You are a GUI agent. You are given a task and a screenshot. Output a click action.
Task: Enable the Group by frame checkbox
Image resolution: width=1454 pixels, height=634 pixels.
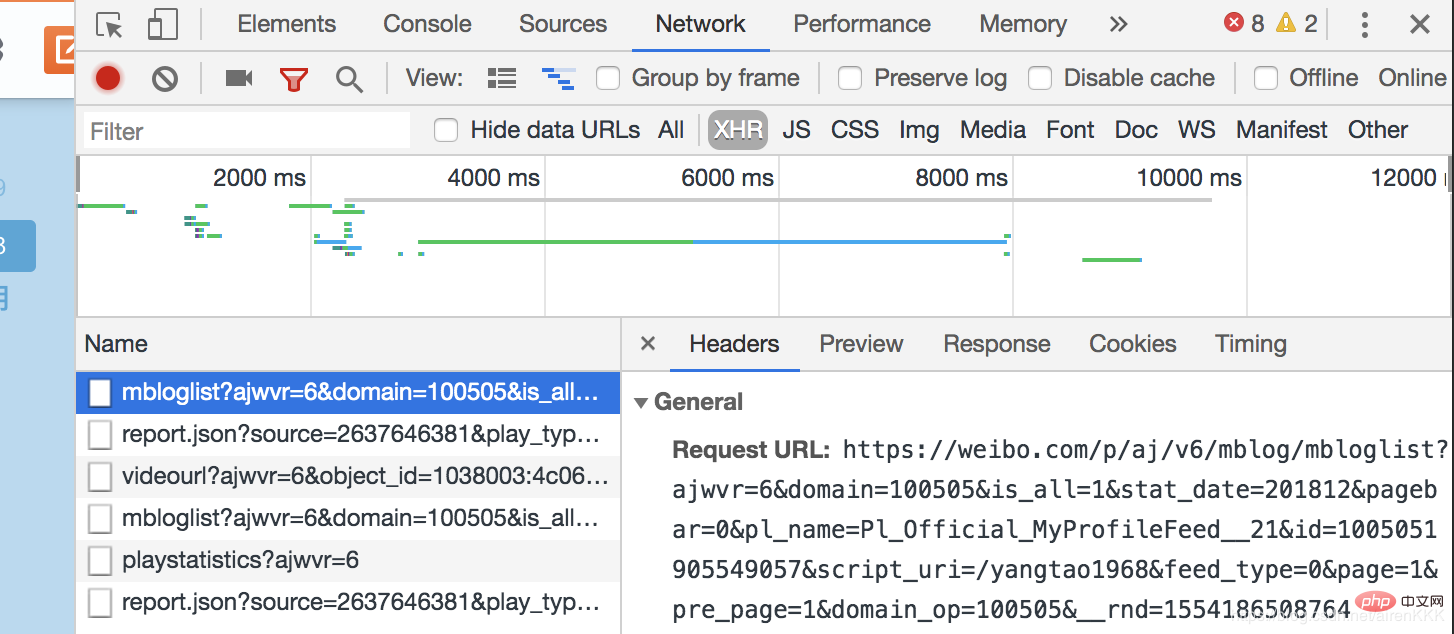608,78
